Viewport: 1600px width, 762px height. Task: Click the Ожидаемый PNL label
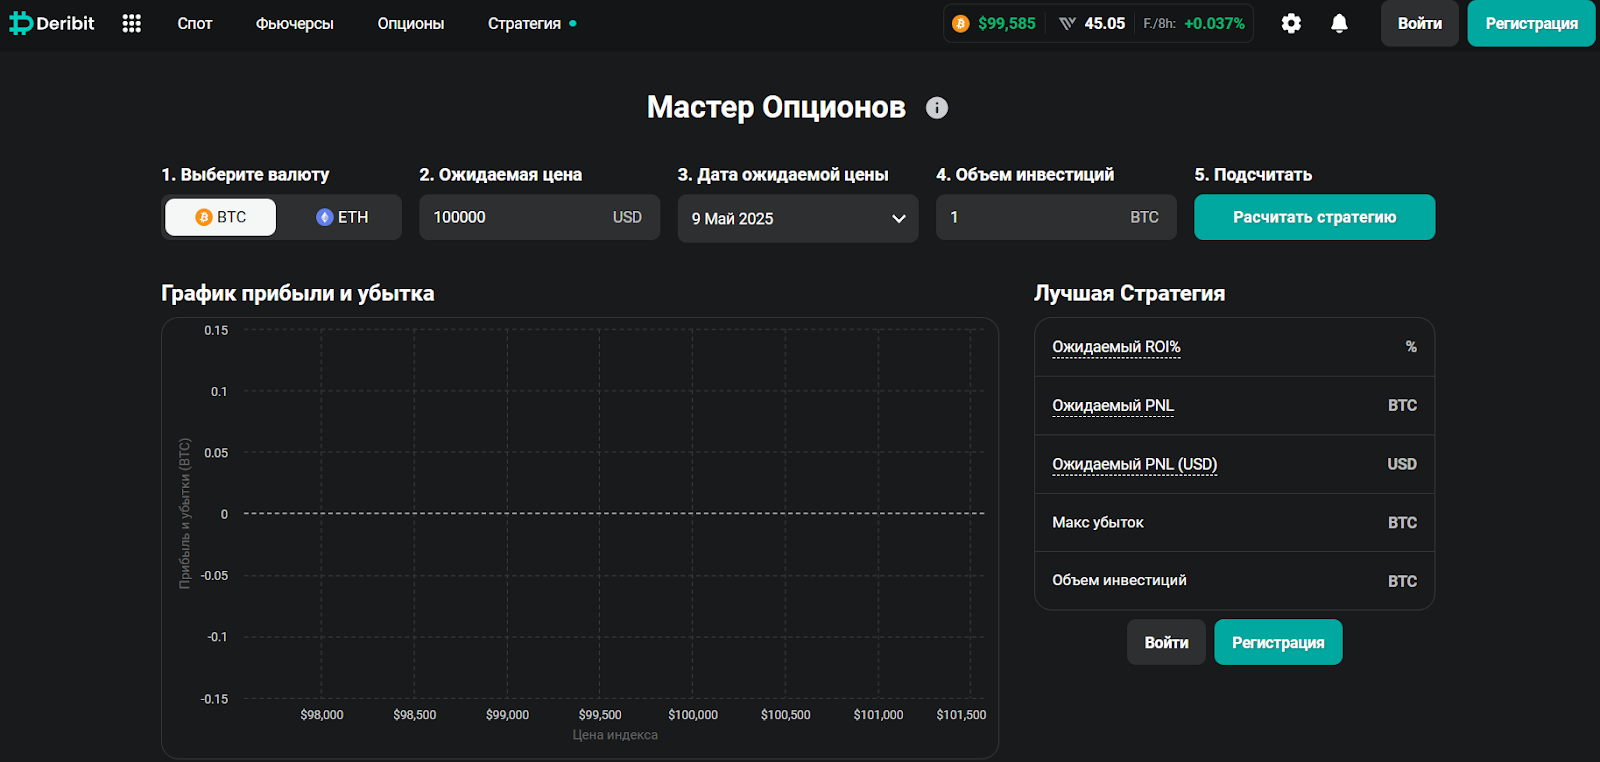(1113, 405)
